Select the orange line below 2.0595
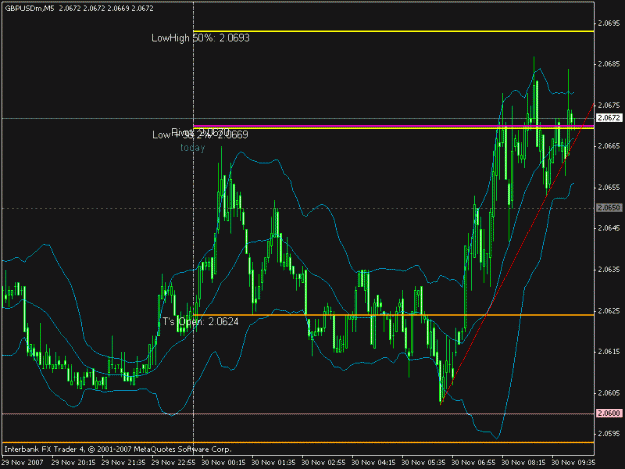This screenshot has height=469, width=625. pyautogui.click(x=298, y=442)
